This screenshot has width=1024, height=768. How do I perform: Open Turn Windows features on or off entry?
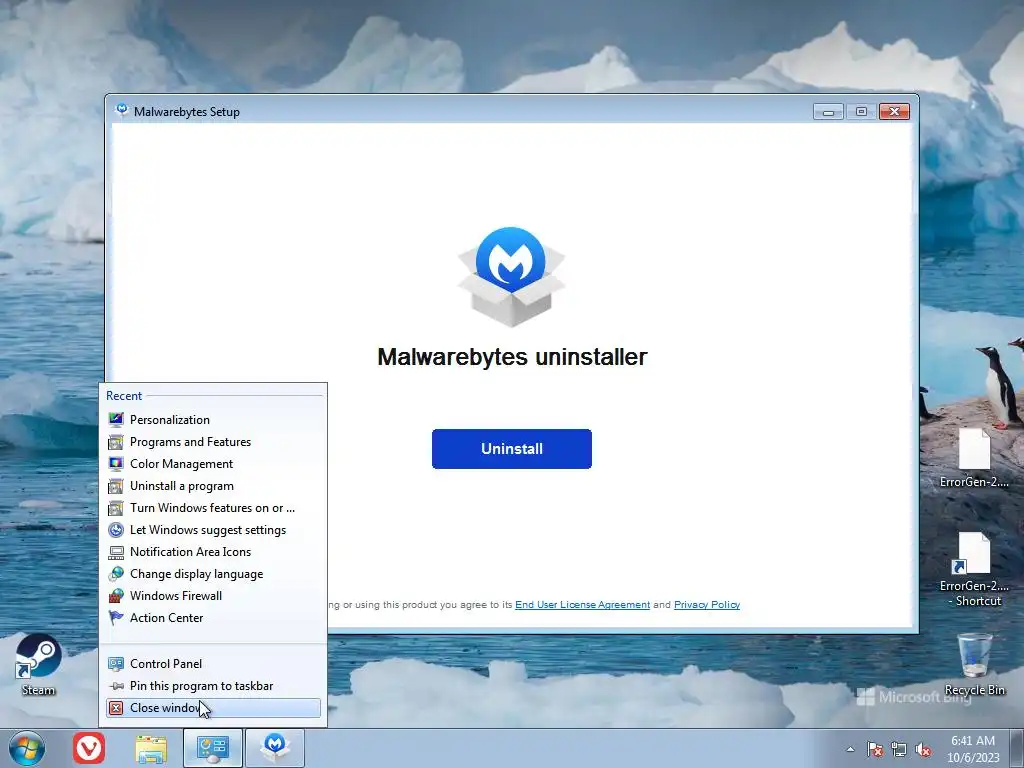pos(213,508)
